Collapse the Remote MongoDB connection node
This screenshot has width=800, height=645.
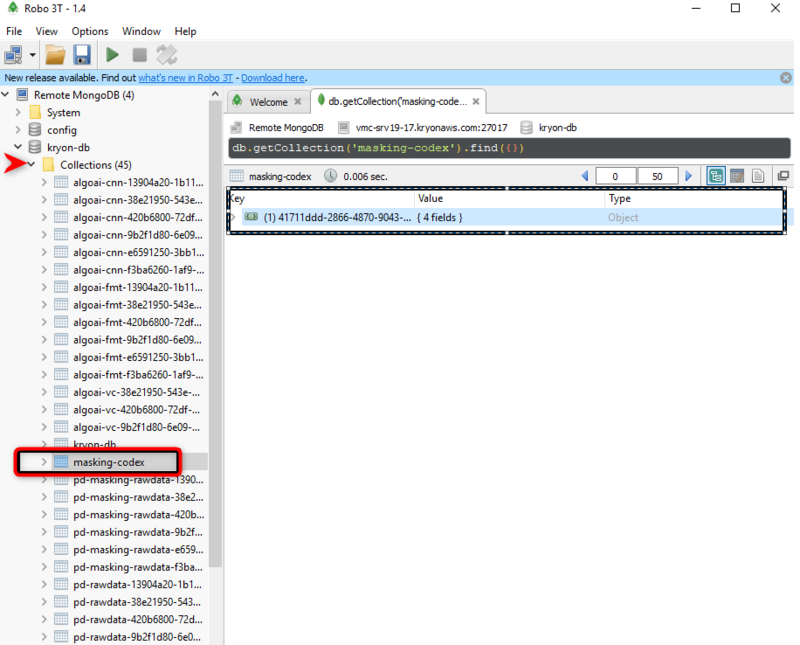6,94
